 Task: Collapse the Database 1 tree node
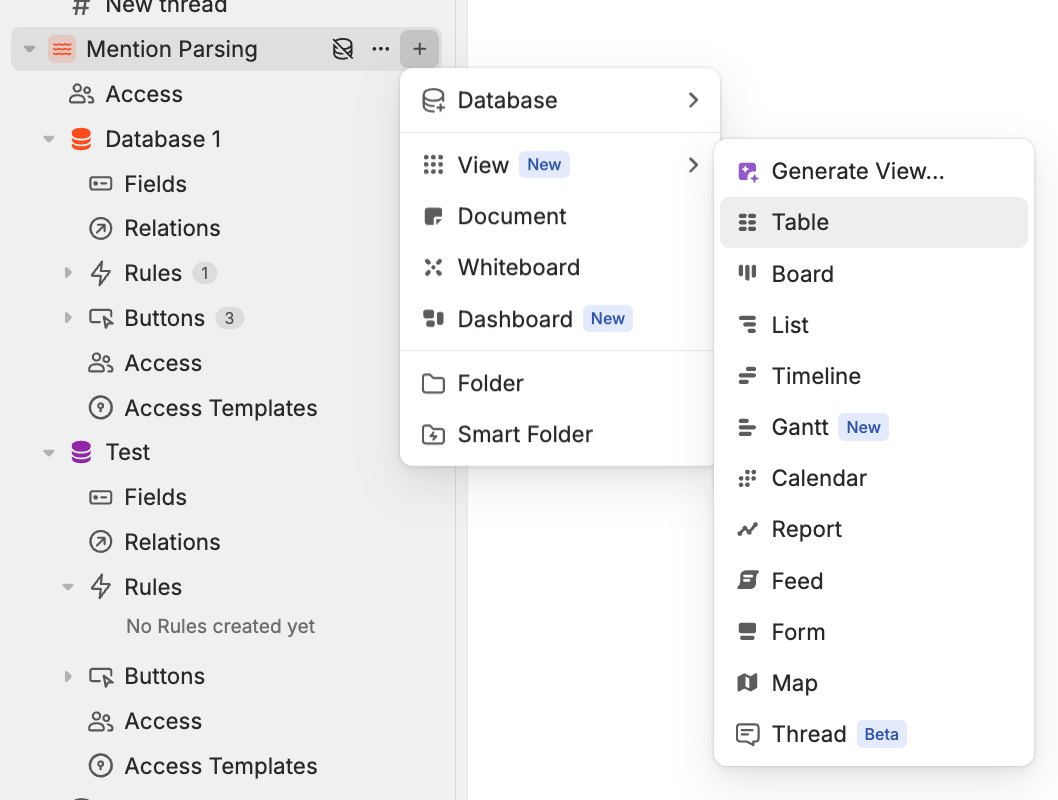click(x=49, y=139)
